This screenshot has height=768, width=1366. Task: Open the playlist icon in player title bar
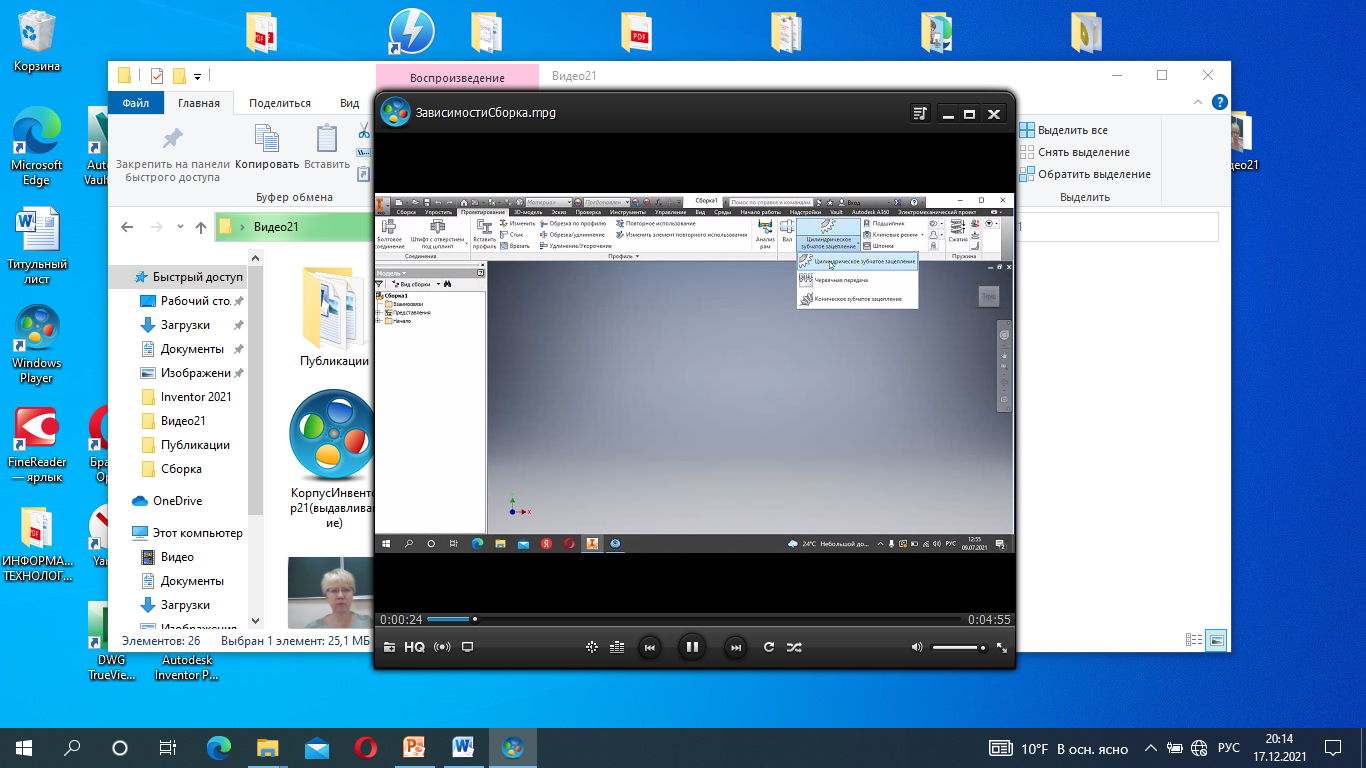[921, 114]
